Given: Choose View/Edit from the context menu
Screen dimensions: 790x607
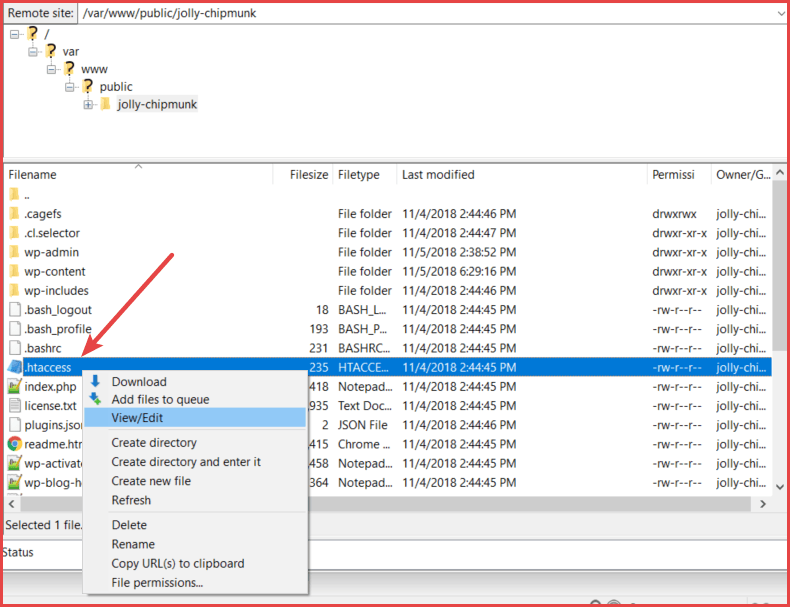Looking at the screenshot, I should (195, 418).
